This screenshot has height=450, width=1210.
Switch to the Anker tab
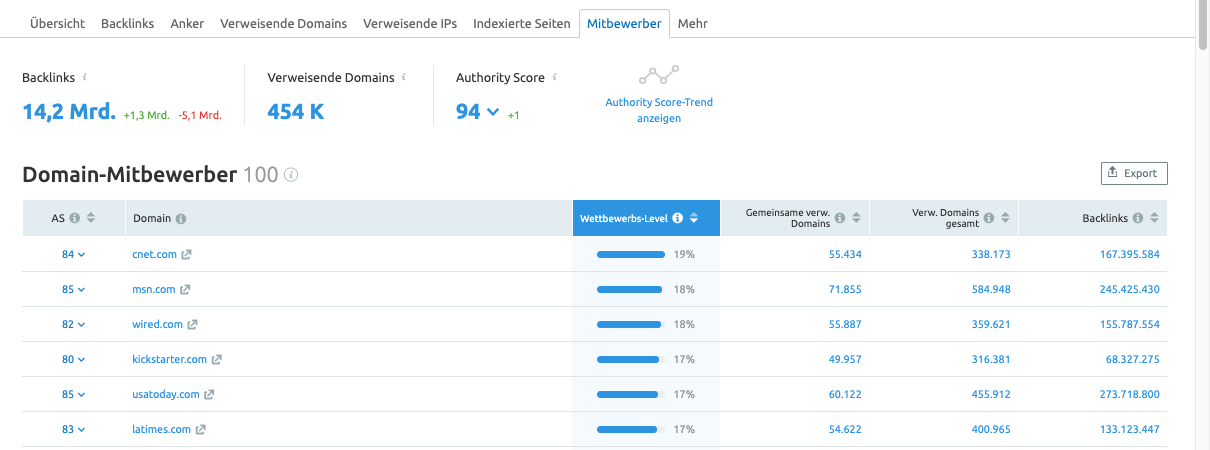(187, 23)
